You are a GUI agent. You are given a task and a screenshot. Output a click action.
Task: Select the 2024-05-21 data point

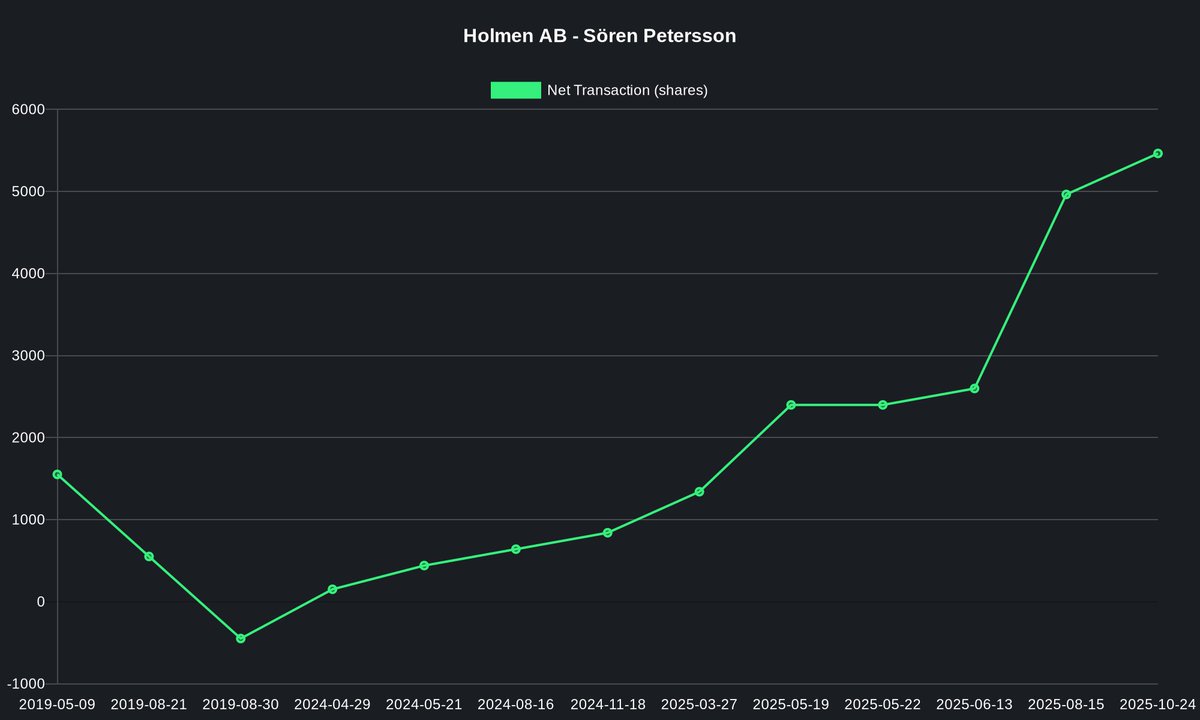424,566
